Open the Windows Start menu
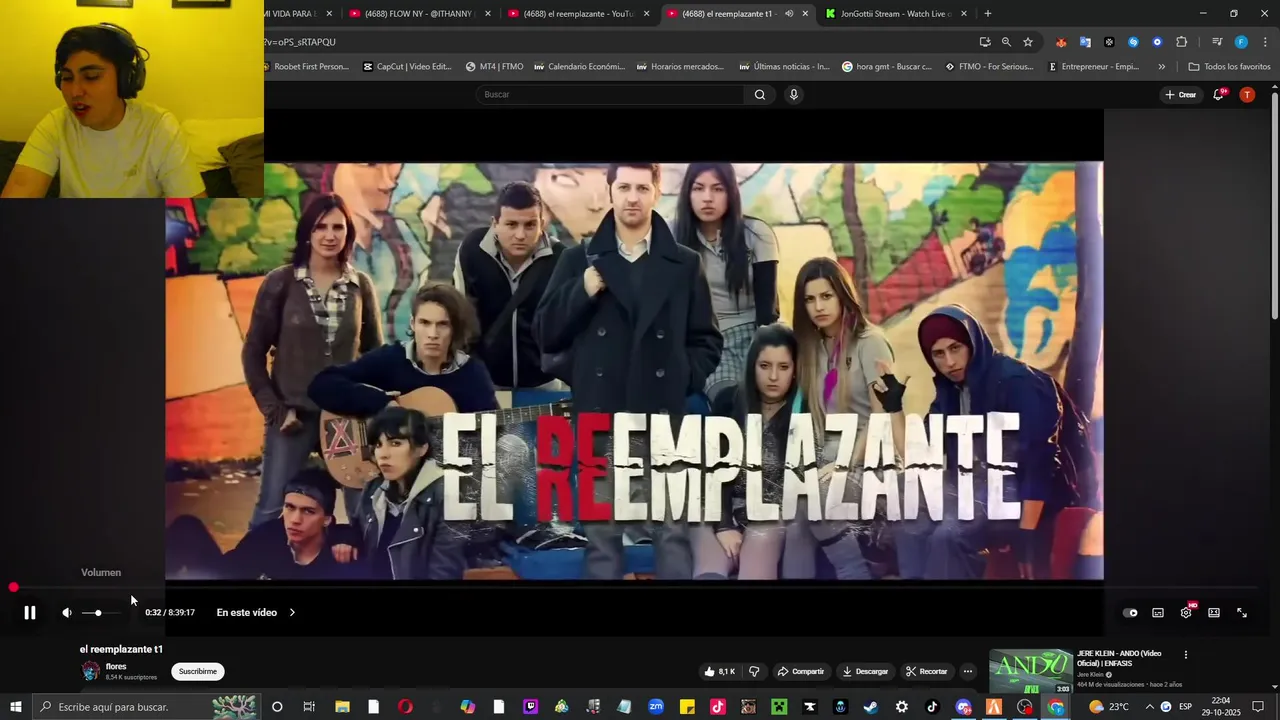The height and width of the screenshot is (720, 1280). 16,707
